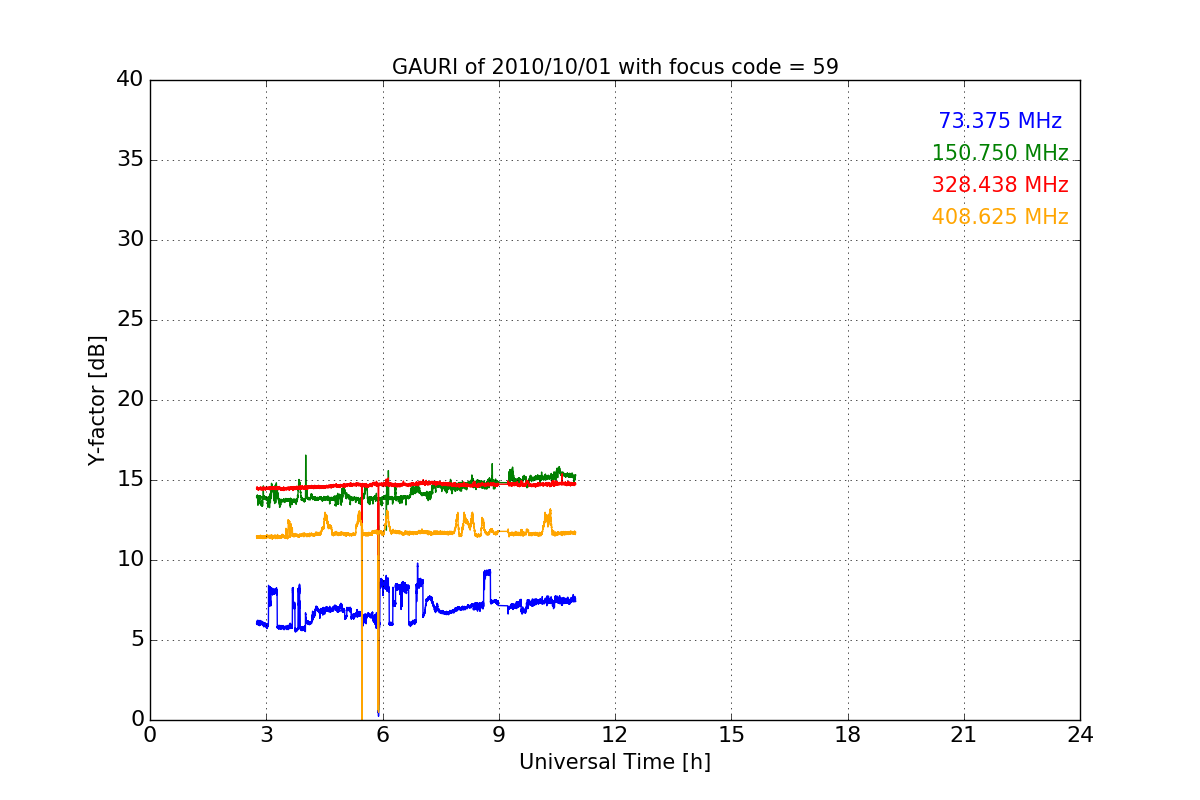Click the chart title 'GAURI of 2010/10/01 with focus code = 59'
The width and height of the screenshot is (1200, 800).
tap(615, 67)
